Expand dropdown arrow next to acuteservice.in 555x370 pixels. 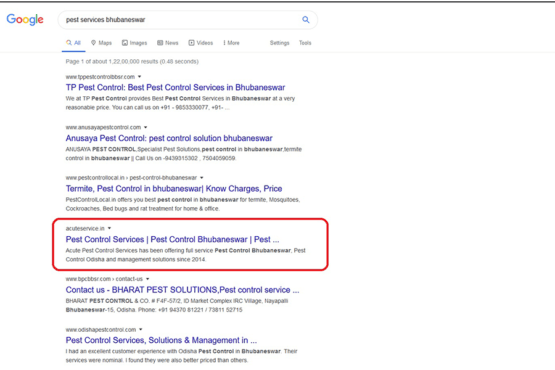click(x=109, y=228)
